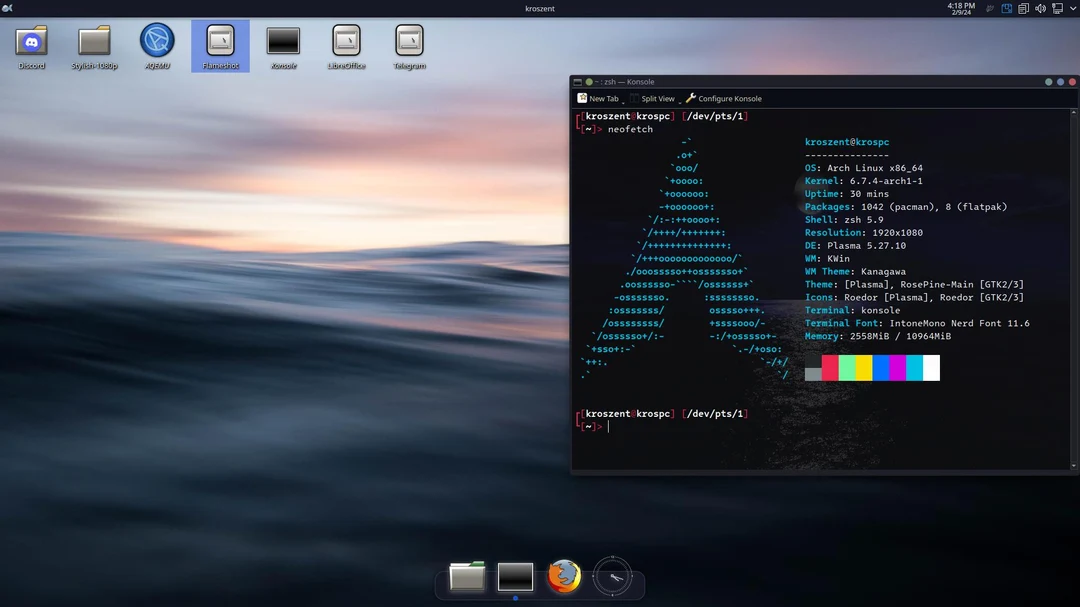This screenshot has height=607, width=1080.
Task: Click 'OS: Arch Linux x86_64' line
Action: point(864,168)
